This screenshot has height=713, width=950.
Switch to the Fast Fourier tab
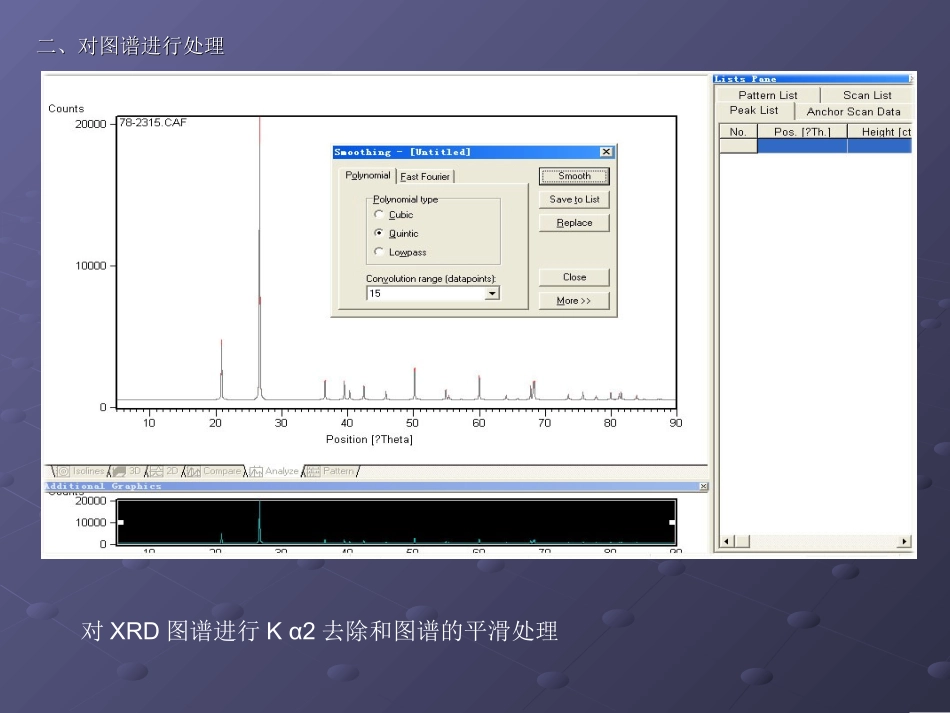tap(425, 177)
